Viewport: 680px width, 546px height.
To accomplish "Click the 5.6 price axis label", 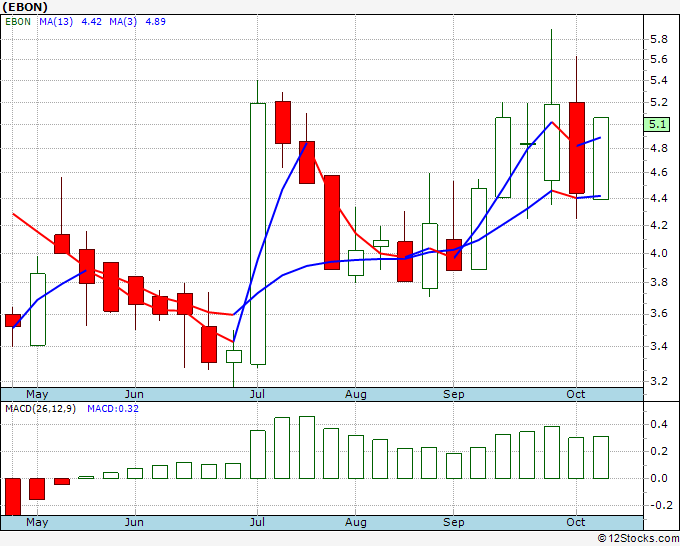I will (x=659, y=59).
